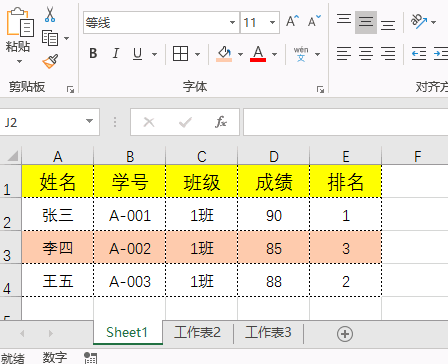This screenshot has height=364, width=448.
Task: Toggle Bold formatting
Action: [x=93, y=53]
